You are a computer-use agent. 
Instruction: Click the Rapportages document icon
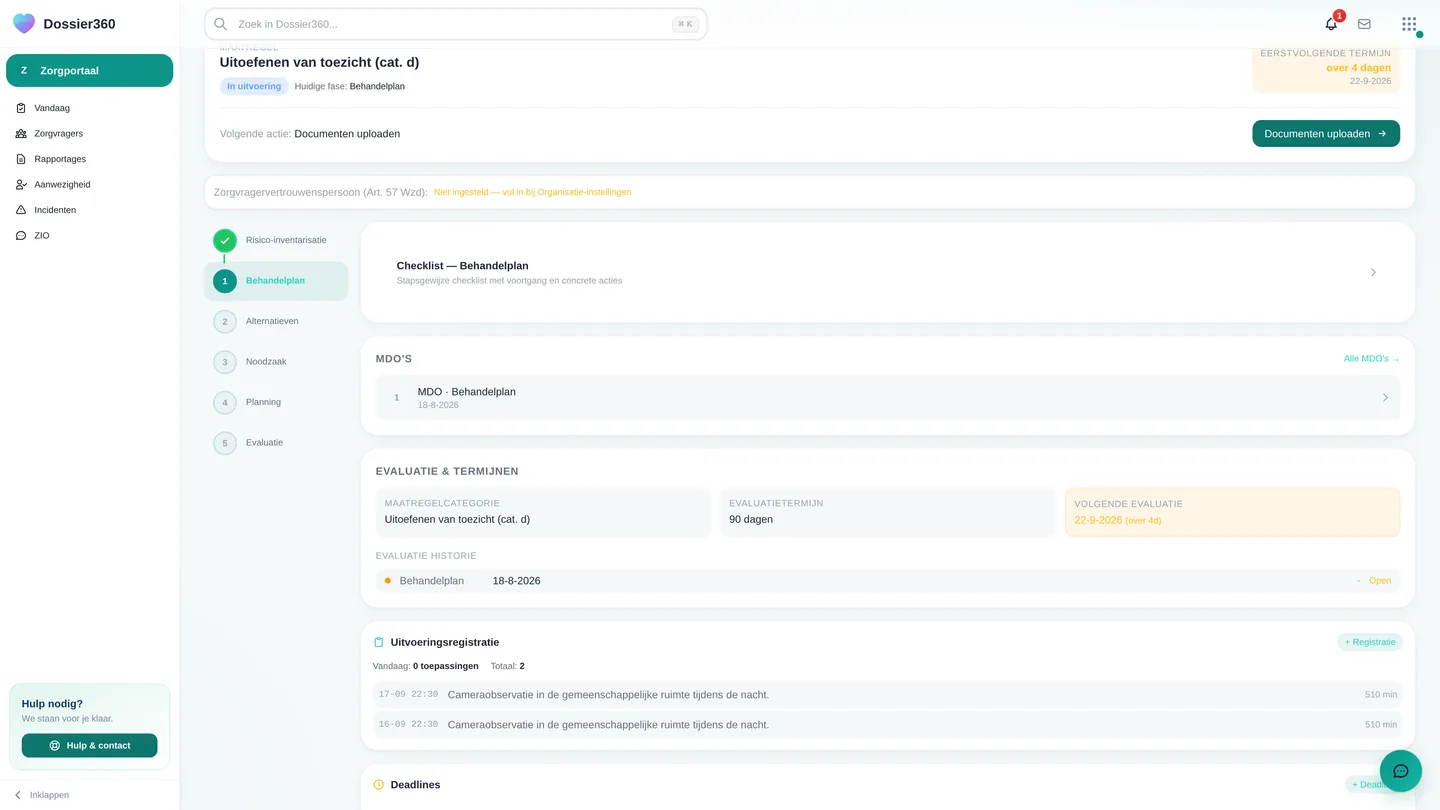click(21, 159)
